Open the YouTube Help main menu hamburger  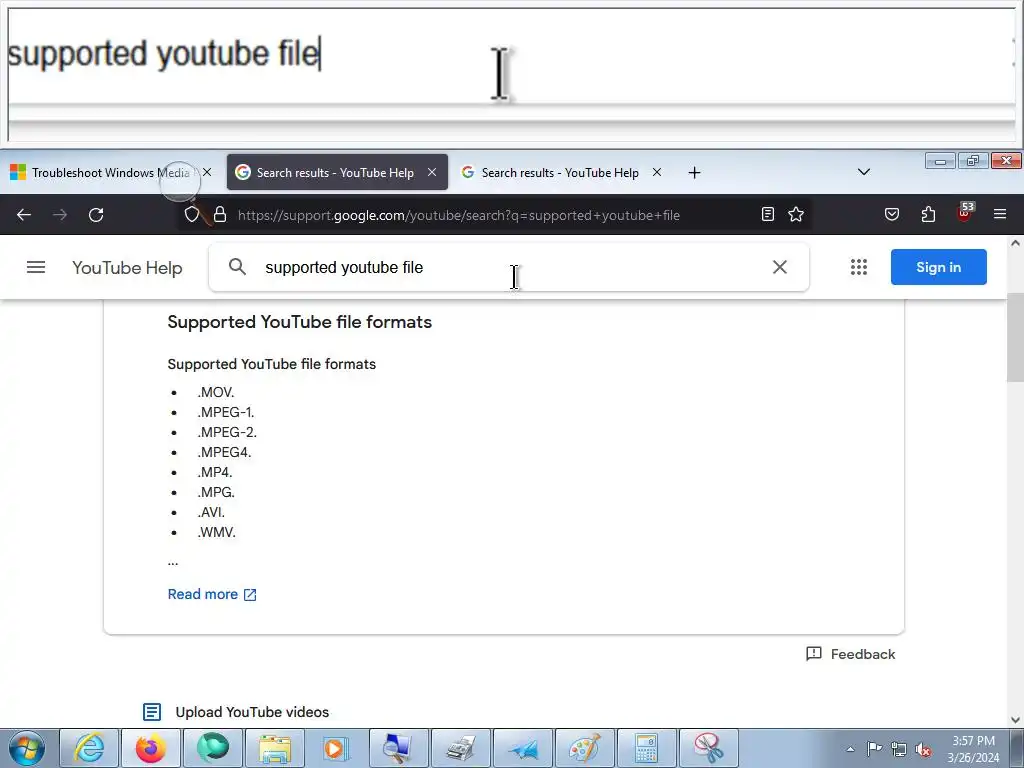(x=36, y=267)
